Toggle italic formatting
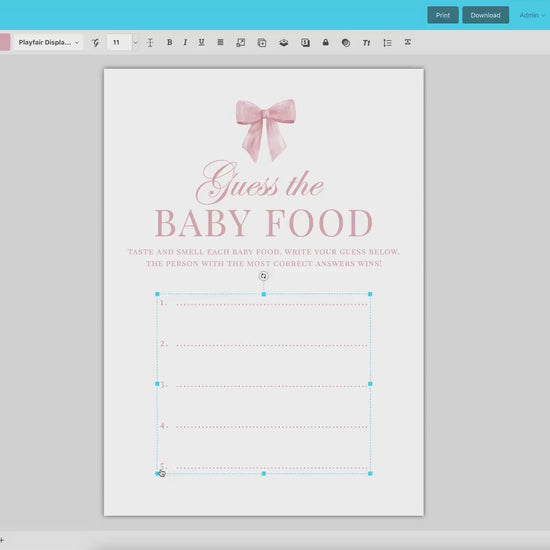This screenshot has height=550, width=550. pos(185,42)
